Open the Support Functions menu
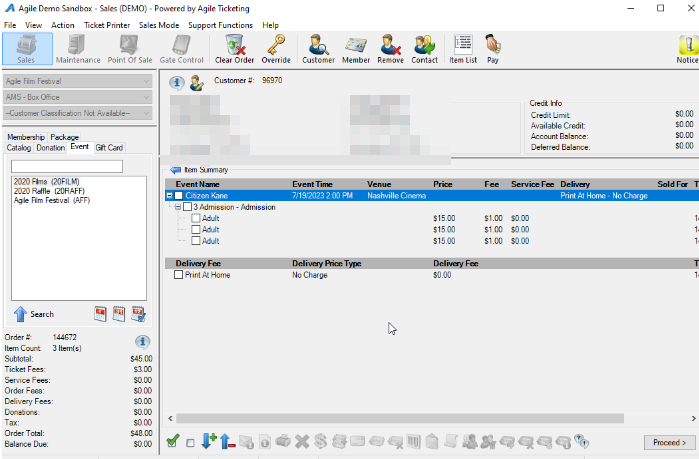The width and height of the screenshot is (699, 459). 220,25
